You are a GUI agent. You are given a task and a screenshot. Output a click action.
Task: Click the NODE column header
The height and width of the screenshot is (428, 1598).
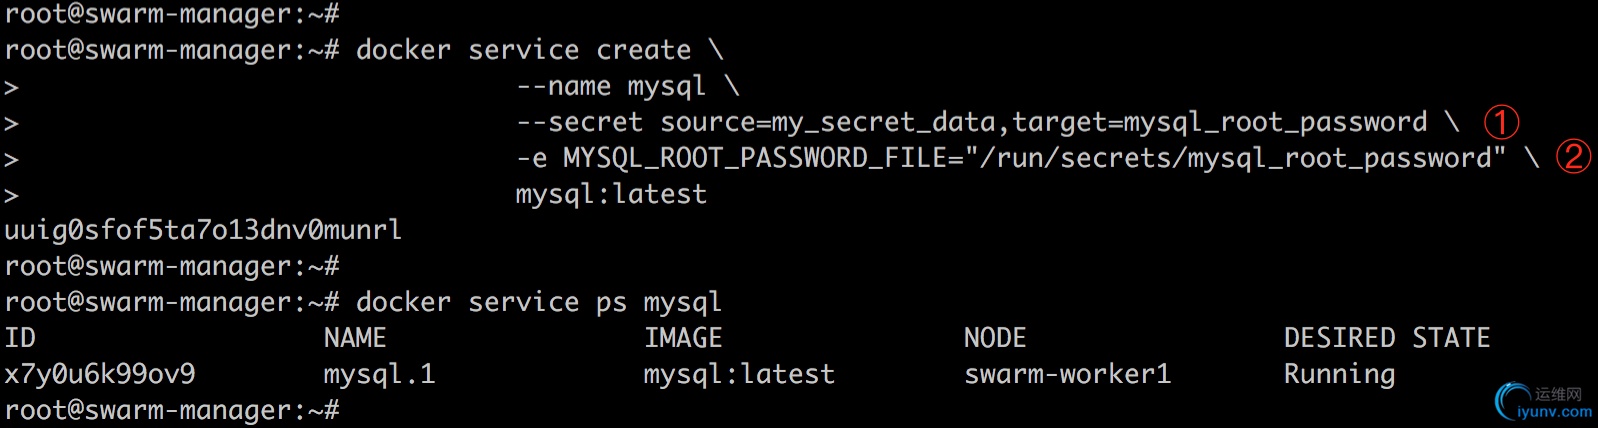(995, 338)
